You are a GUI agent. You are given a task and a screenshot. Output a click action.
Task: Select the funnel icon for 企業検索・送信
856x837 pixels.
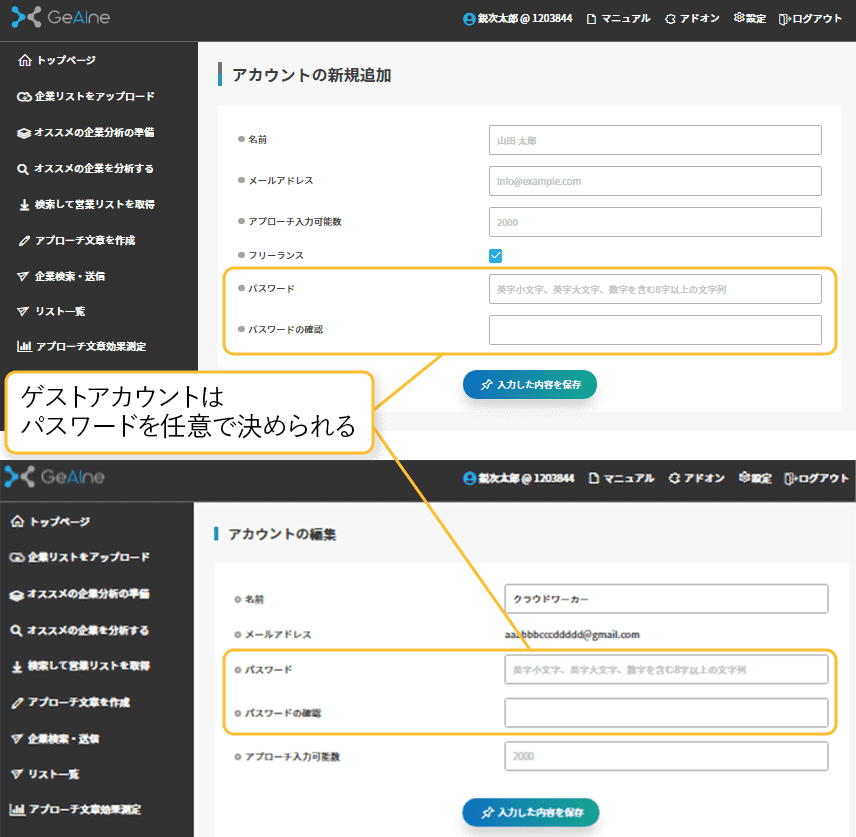tap(22, 276)
